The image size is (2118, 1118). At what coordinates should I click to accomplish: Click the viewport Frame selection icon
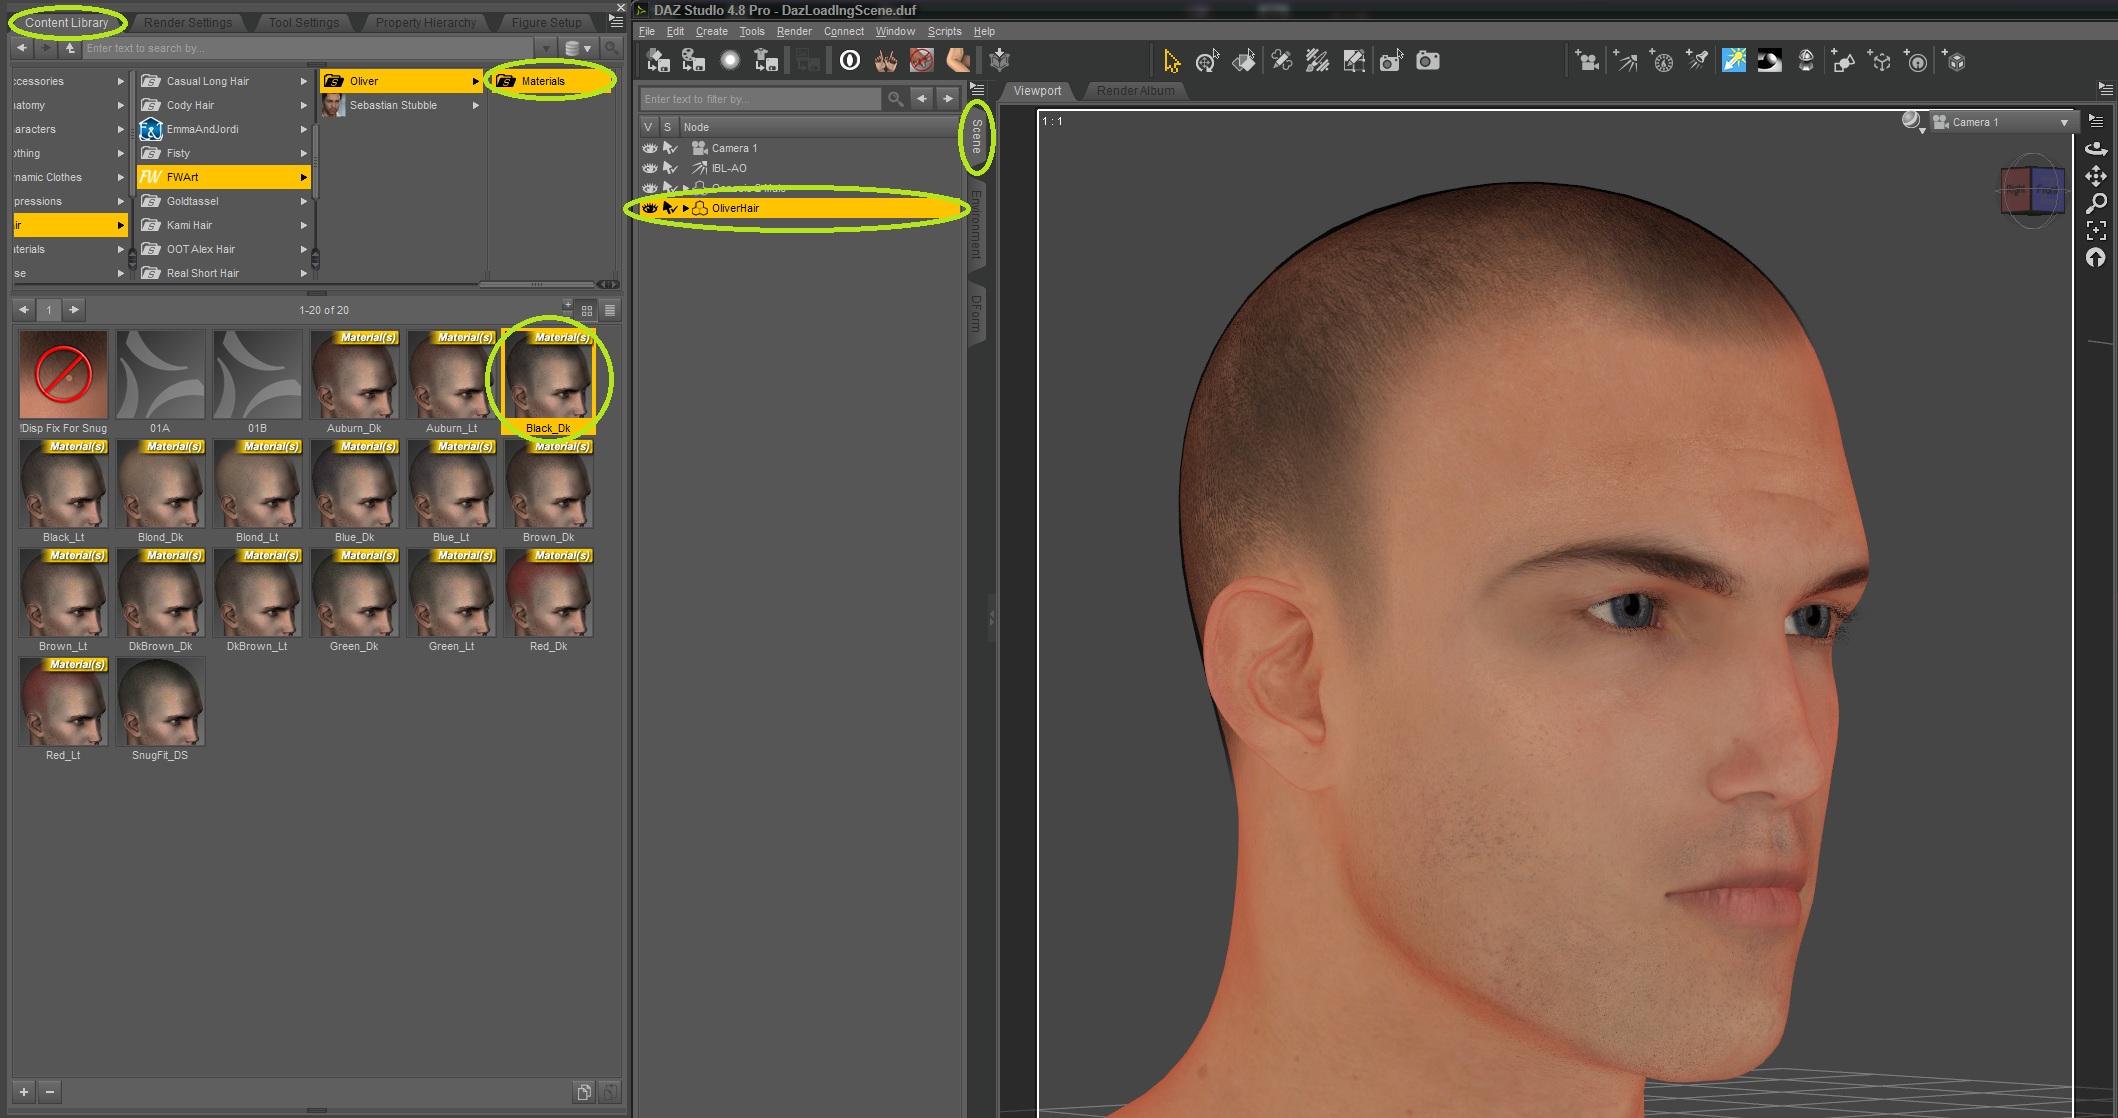click(x=2096, y=230)
